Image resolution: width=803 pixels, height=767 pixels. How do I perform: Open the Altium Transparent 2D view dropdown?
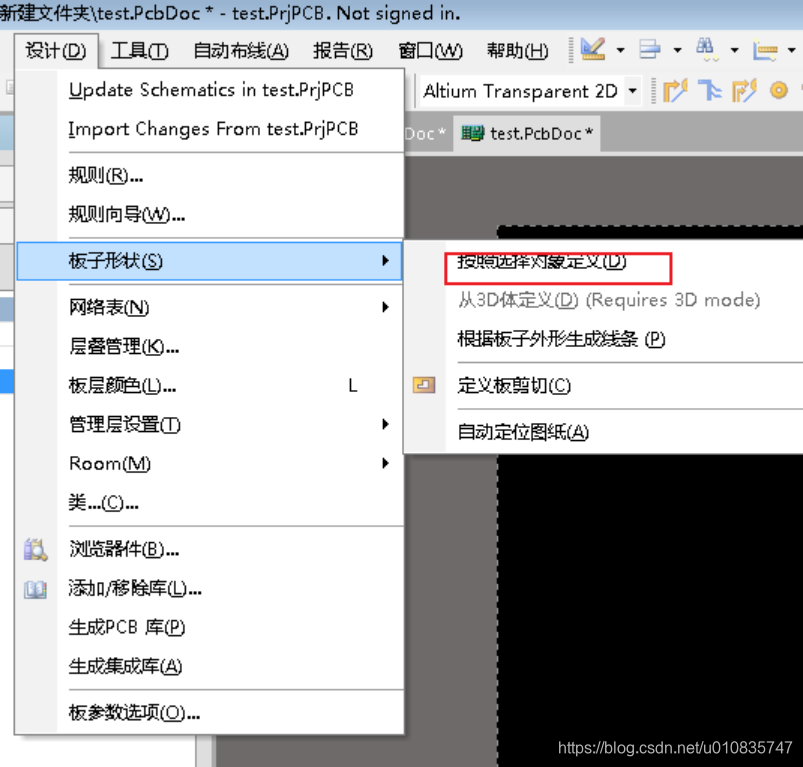[632, 91]
